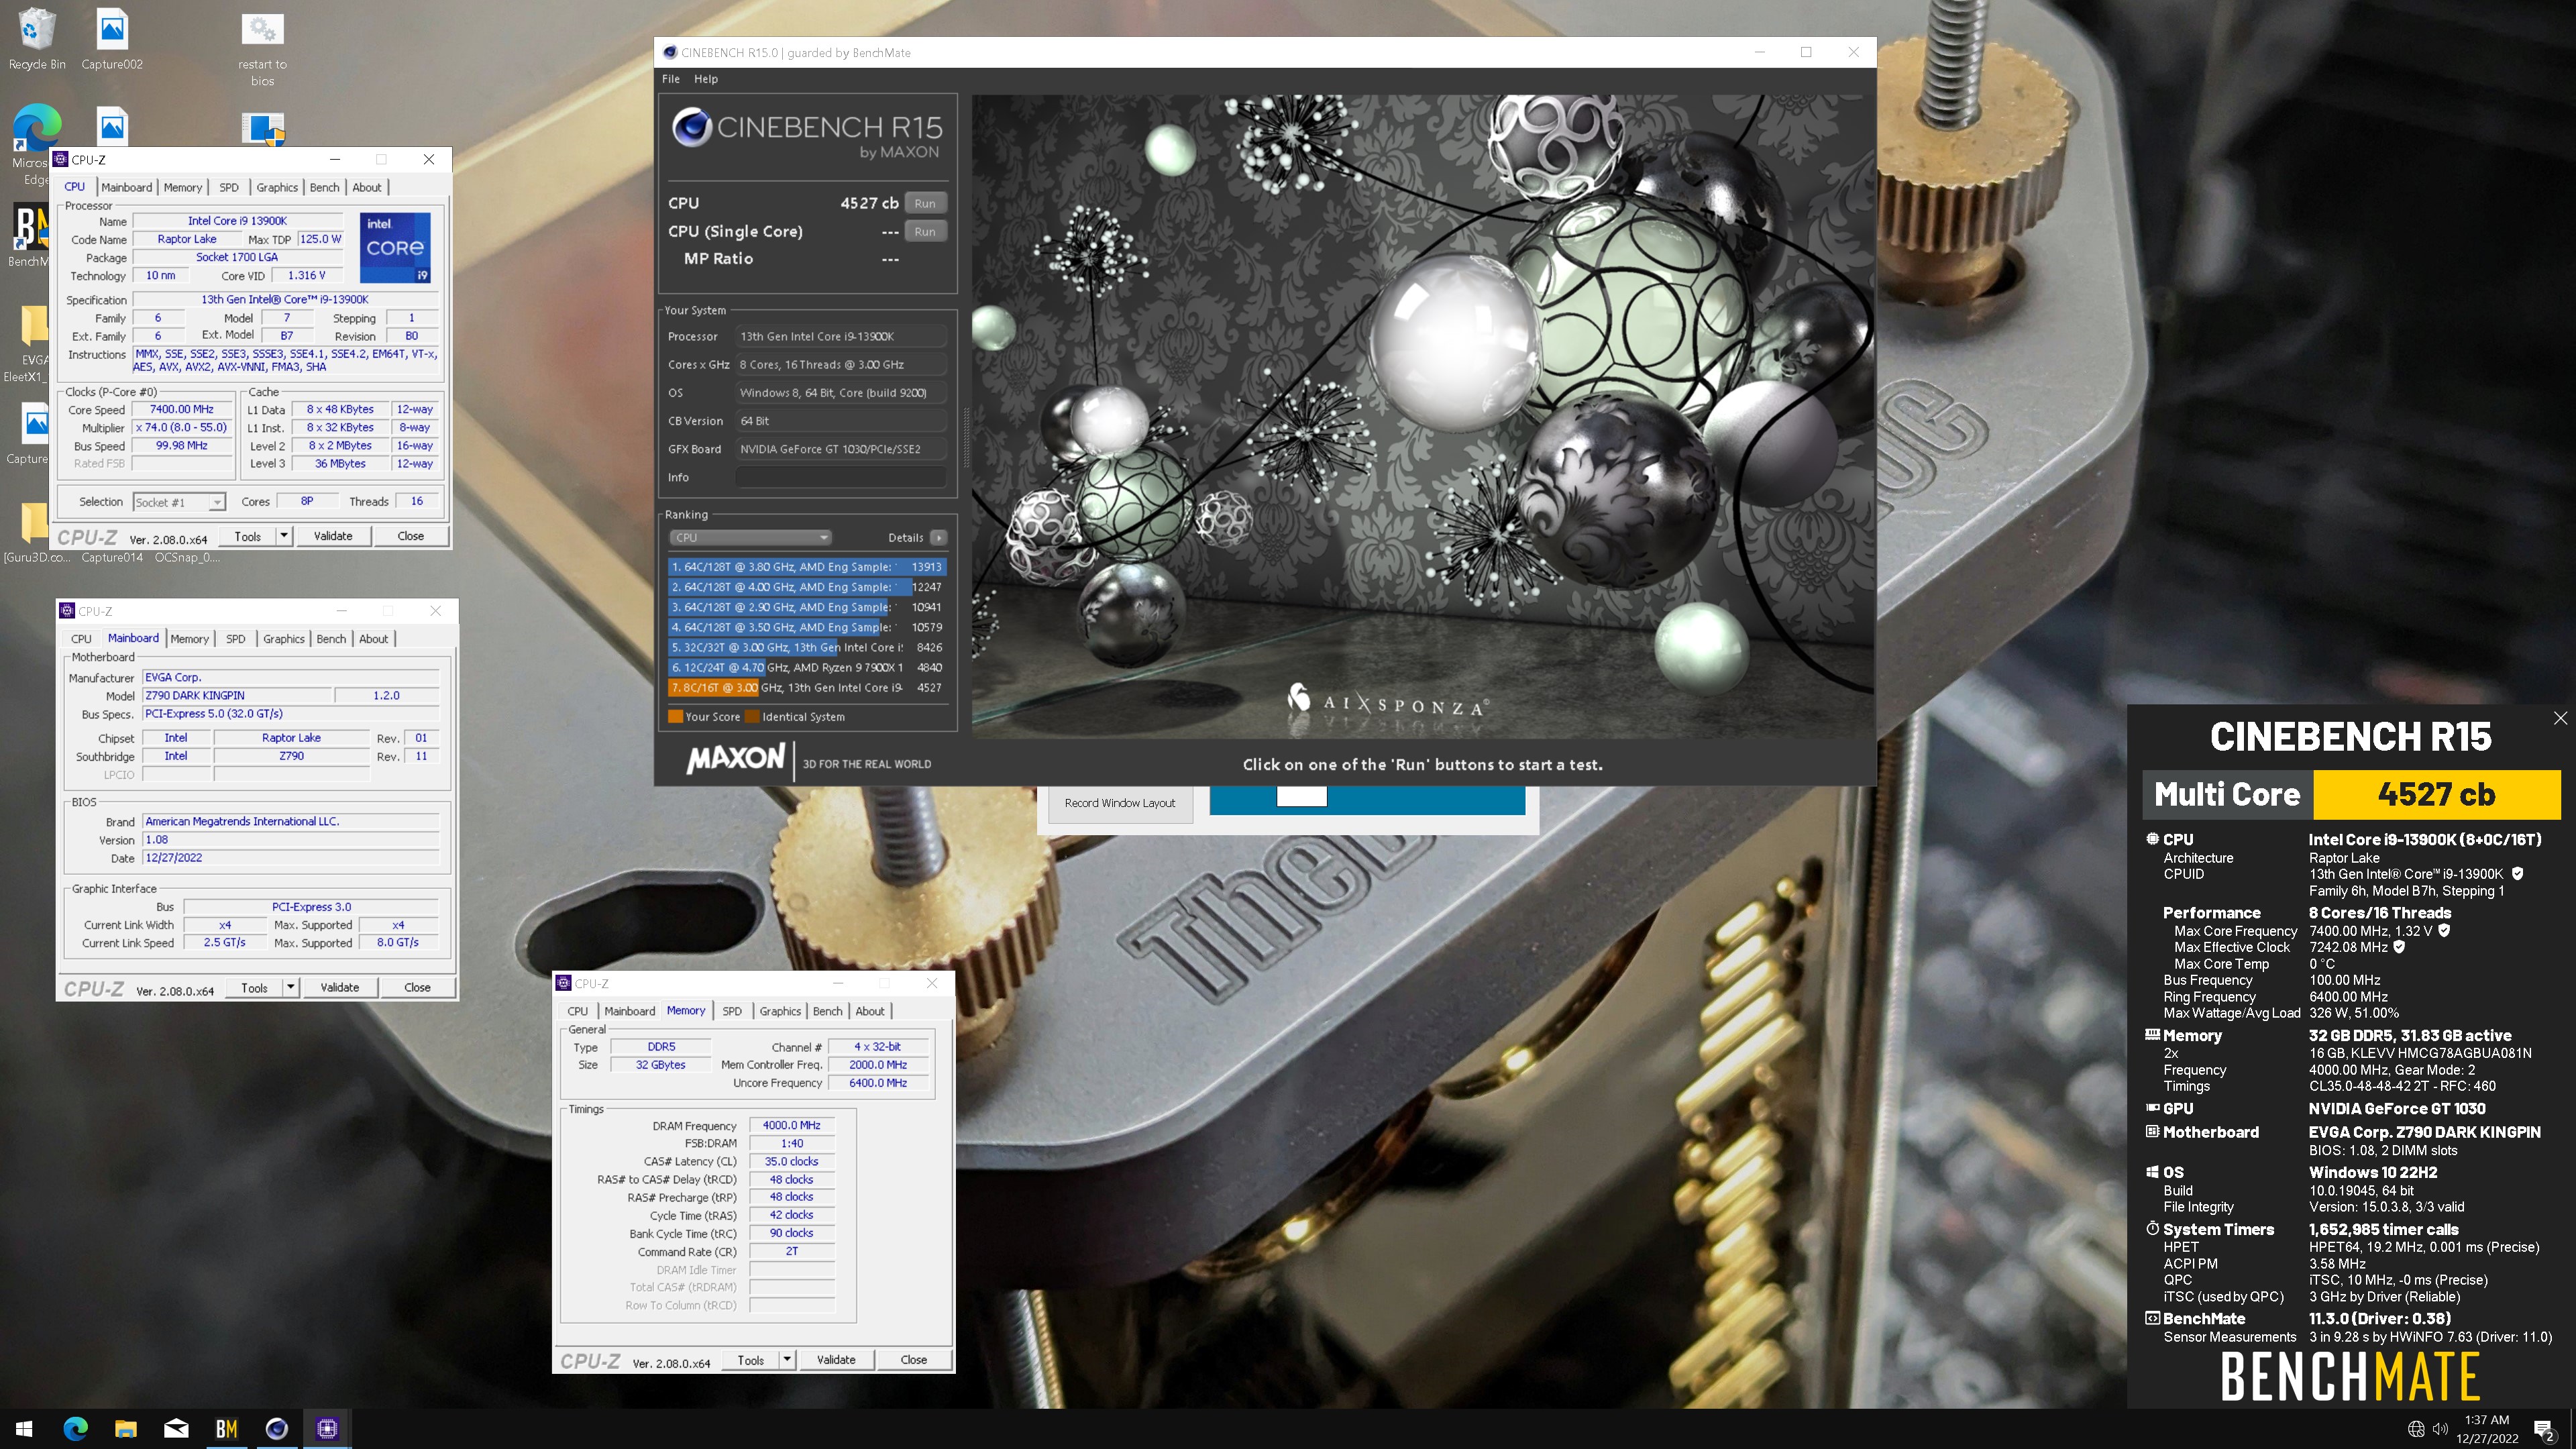This screenshot has height=1449, width=2576.
Task: Open the Microsoft Edge desktop shortcut
Action: [35, 145]
